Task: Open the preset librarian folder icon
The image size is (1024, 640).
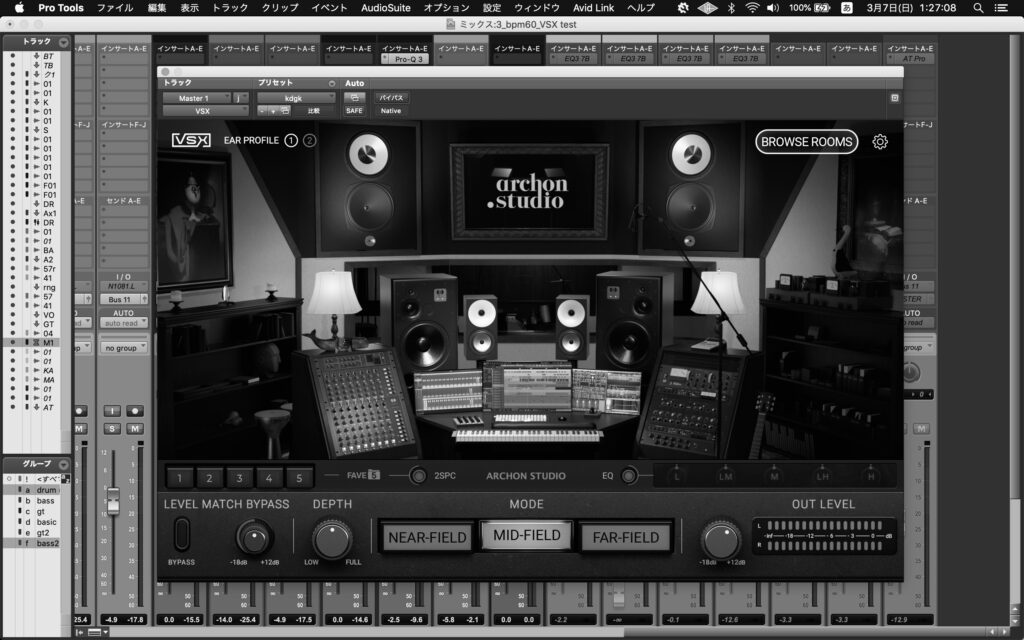Action: point(285,111)
